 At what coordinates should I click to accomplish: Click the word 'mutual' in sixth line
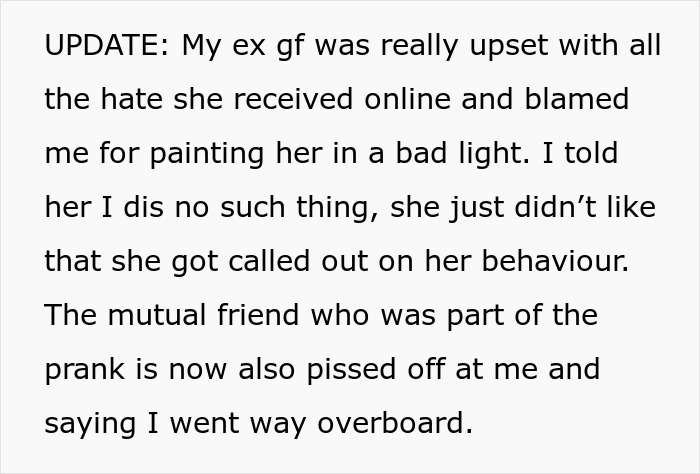point(157,315)
